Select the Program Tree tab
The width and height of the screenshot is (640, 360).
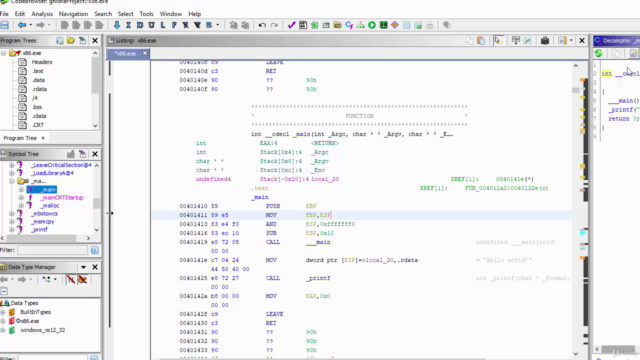coord(20,138)
